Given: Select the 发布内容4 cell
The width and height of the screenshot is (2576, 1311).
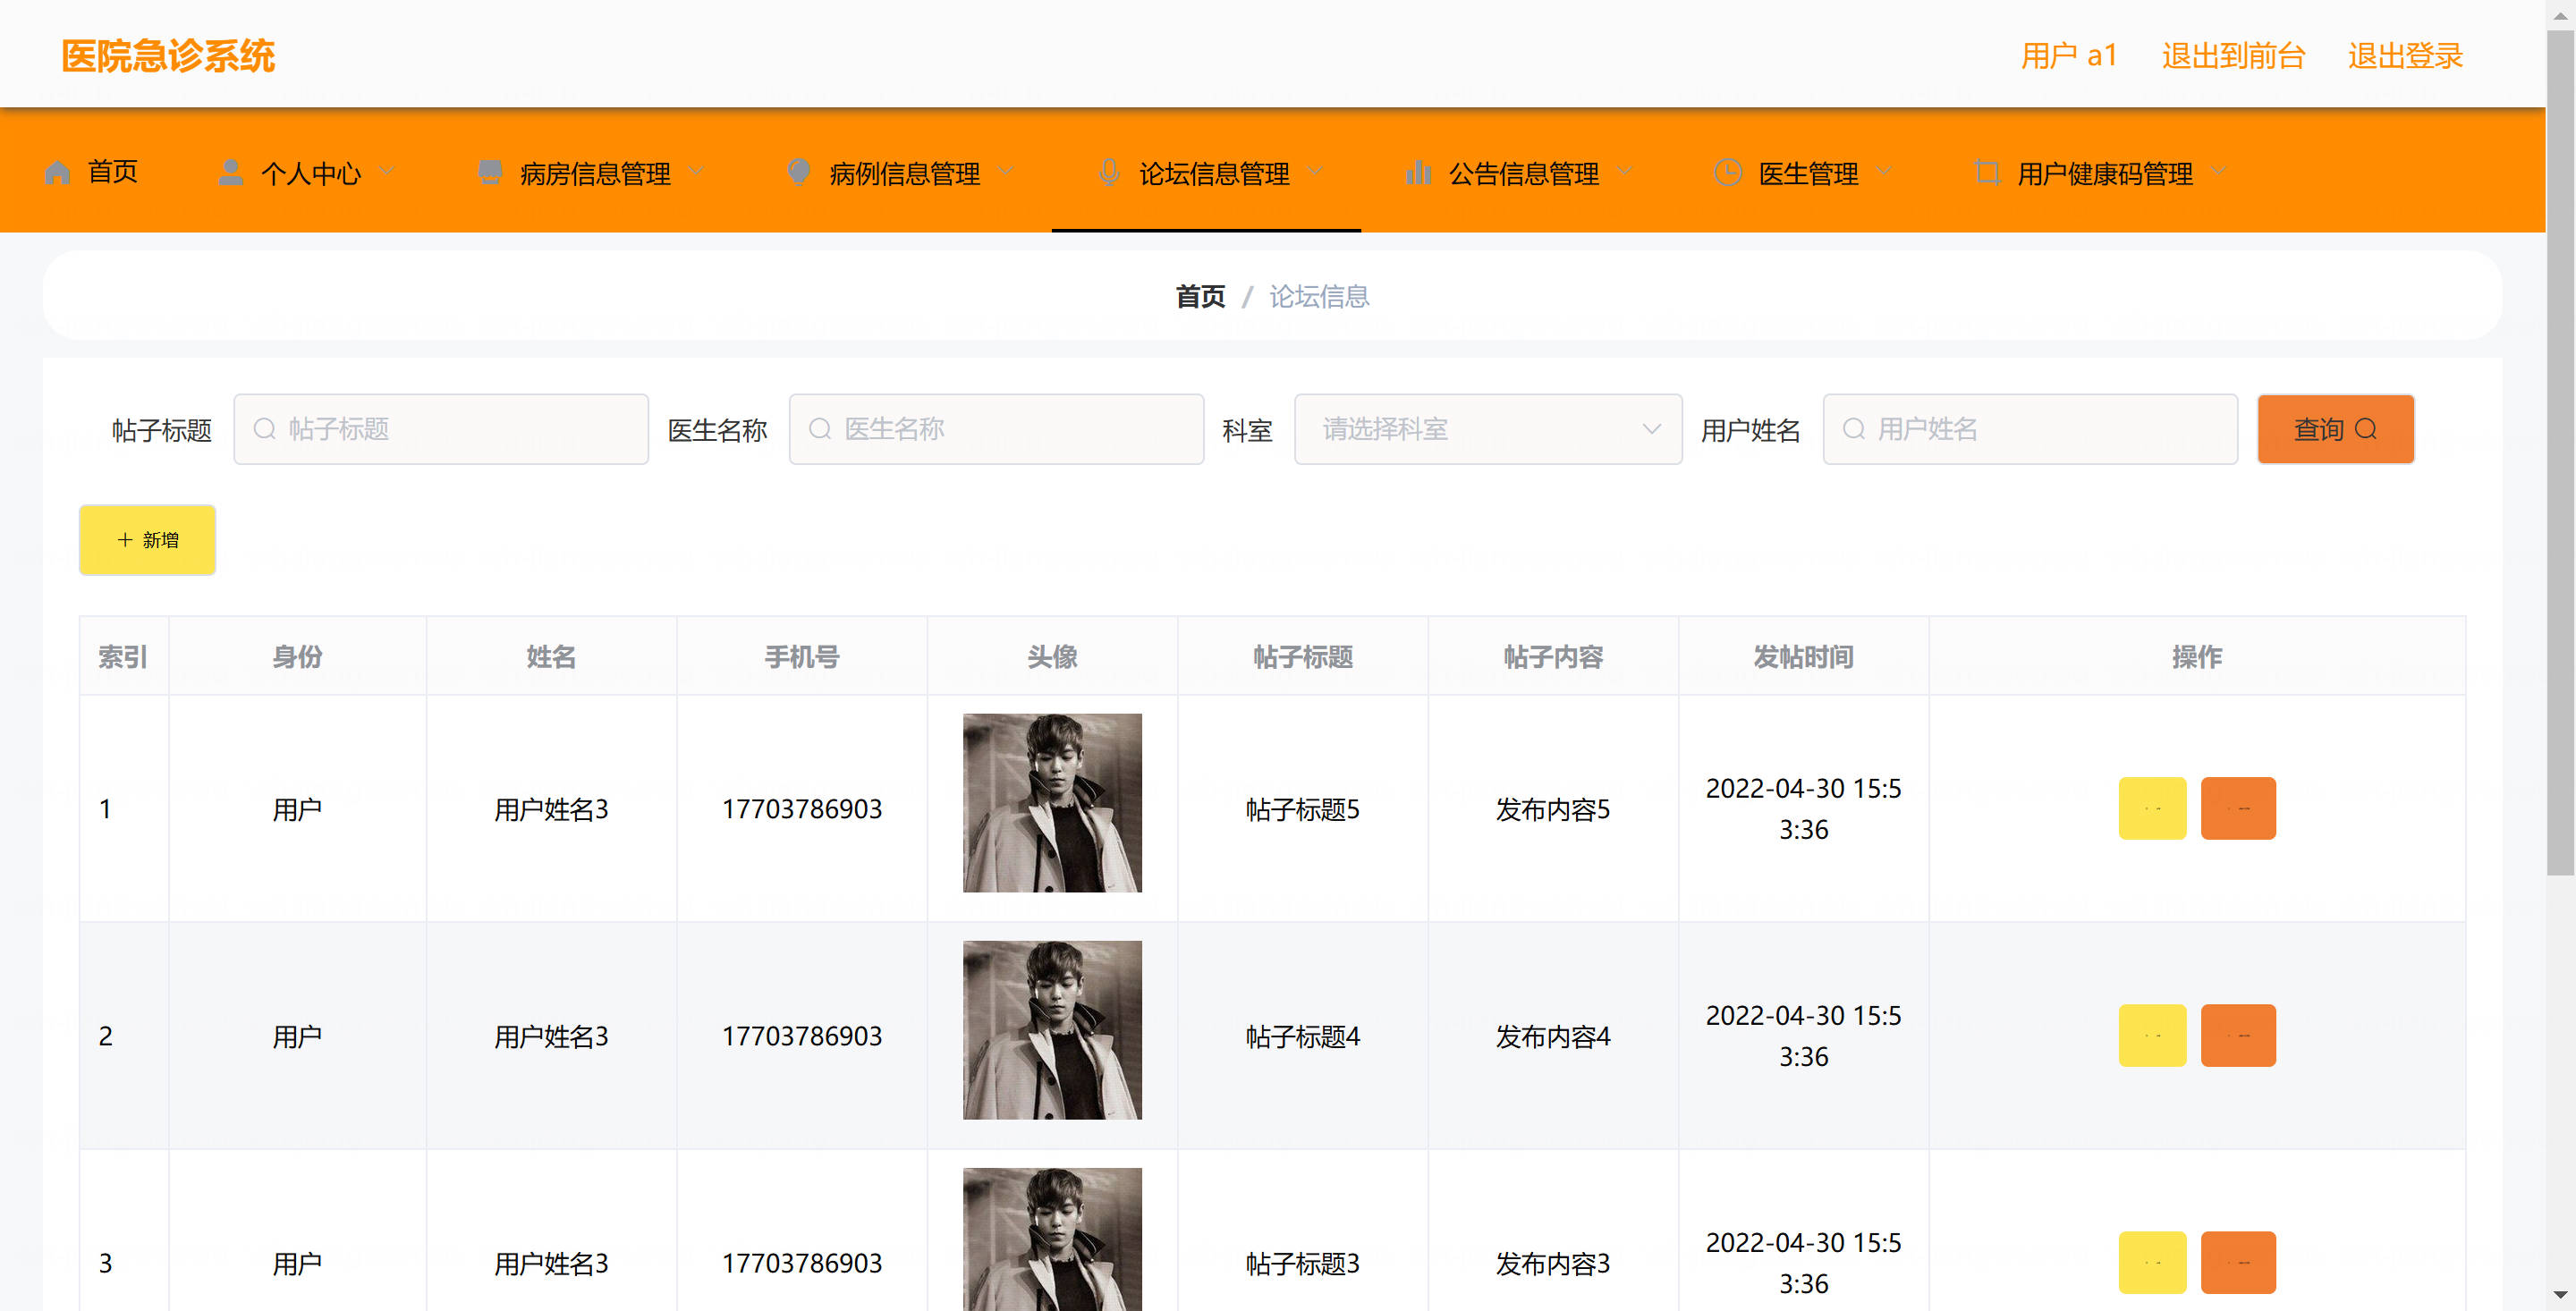Looking at the screenshot, I should [x=1553, y=1036].
